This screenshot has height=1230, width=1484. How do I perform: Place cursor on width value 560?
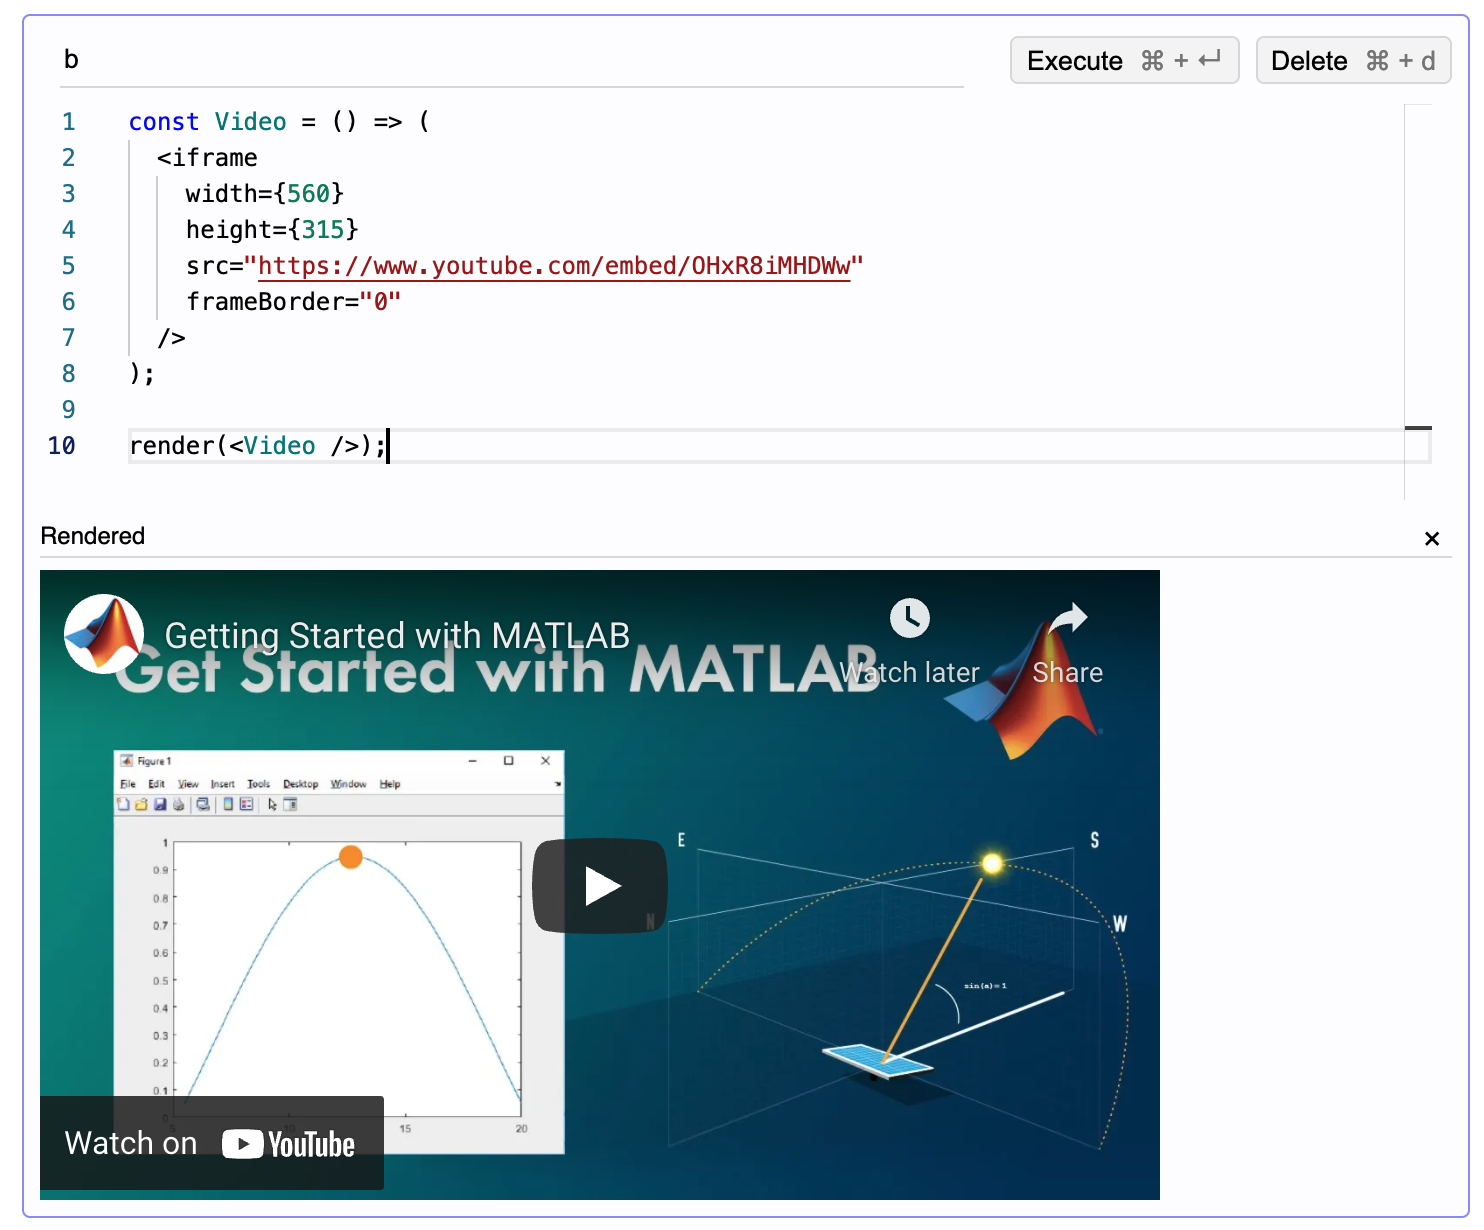pos(309,194)
